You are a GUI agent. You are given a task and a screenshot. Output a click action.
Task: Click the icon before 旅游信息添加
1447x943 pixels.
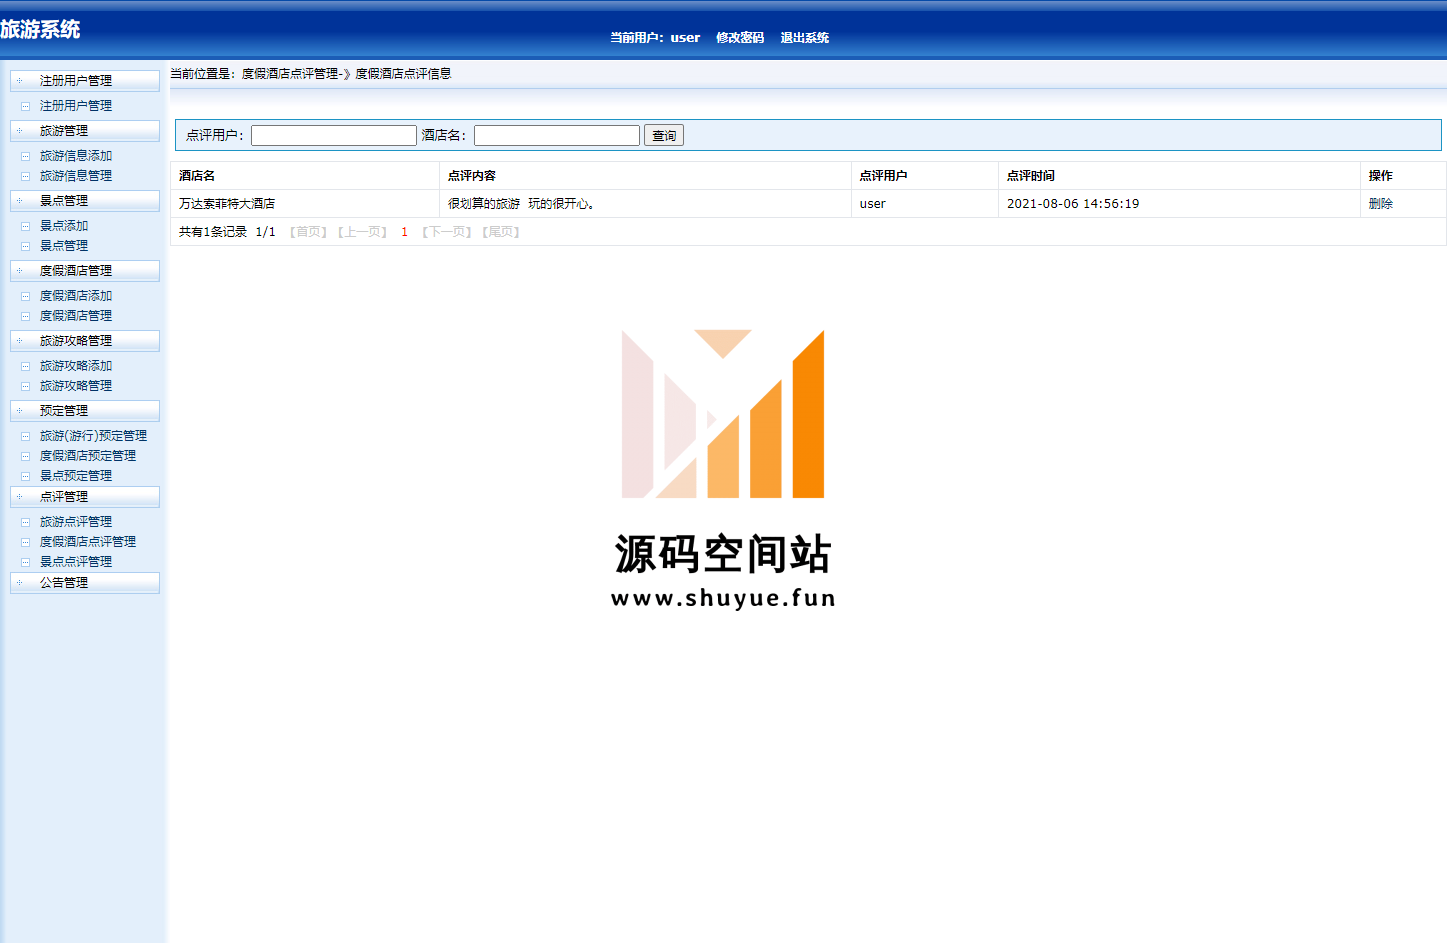tap(25, 156)
